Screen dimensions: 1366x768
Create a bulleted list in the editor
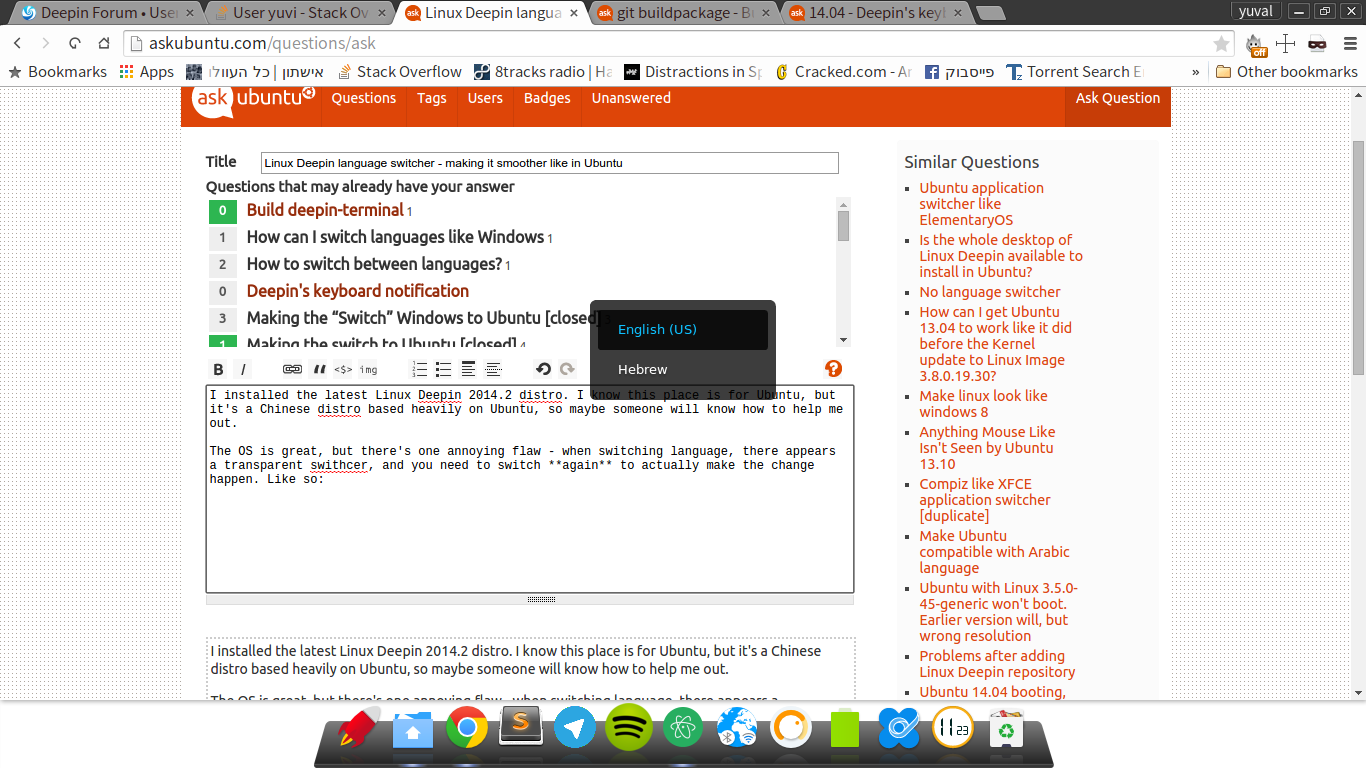coord(443,369)
